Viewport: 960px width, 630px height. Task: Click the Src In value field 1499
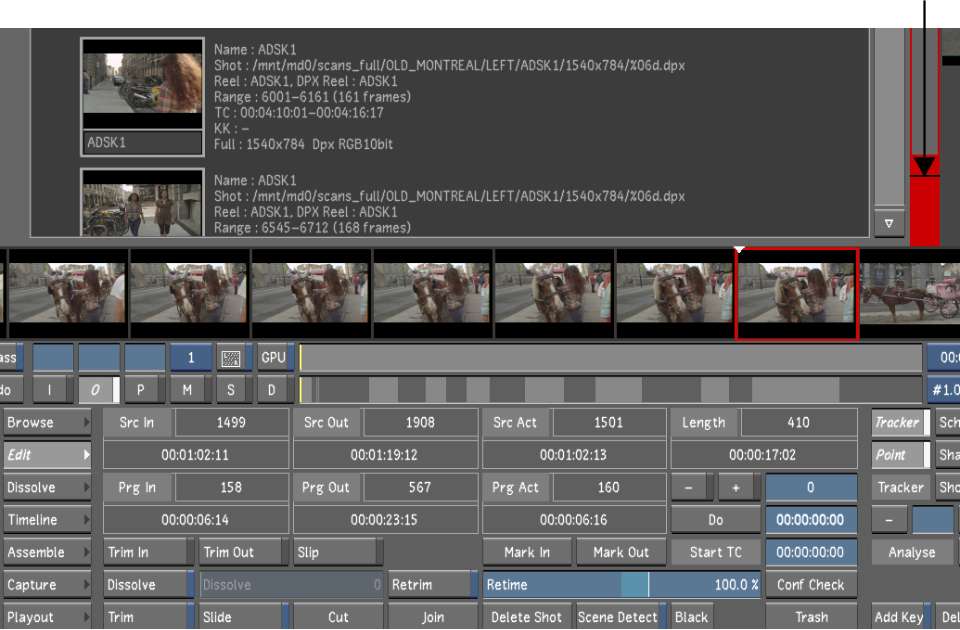click(x=231, y=422)
